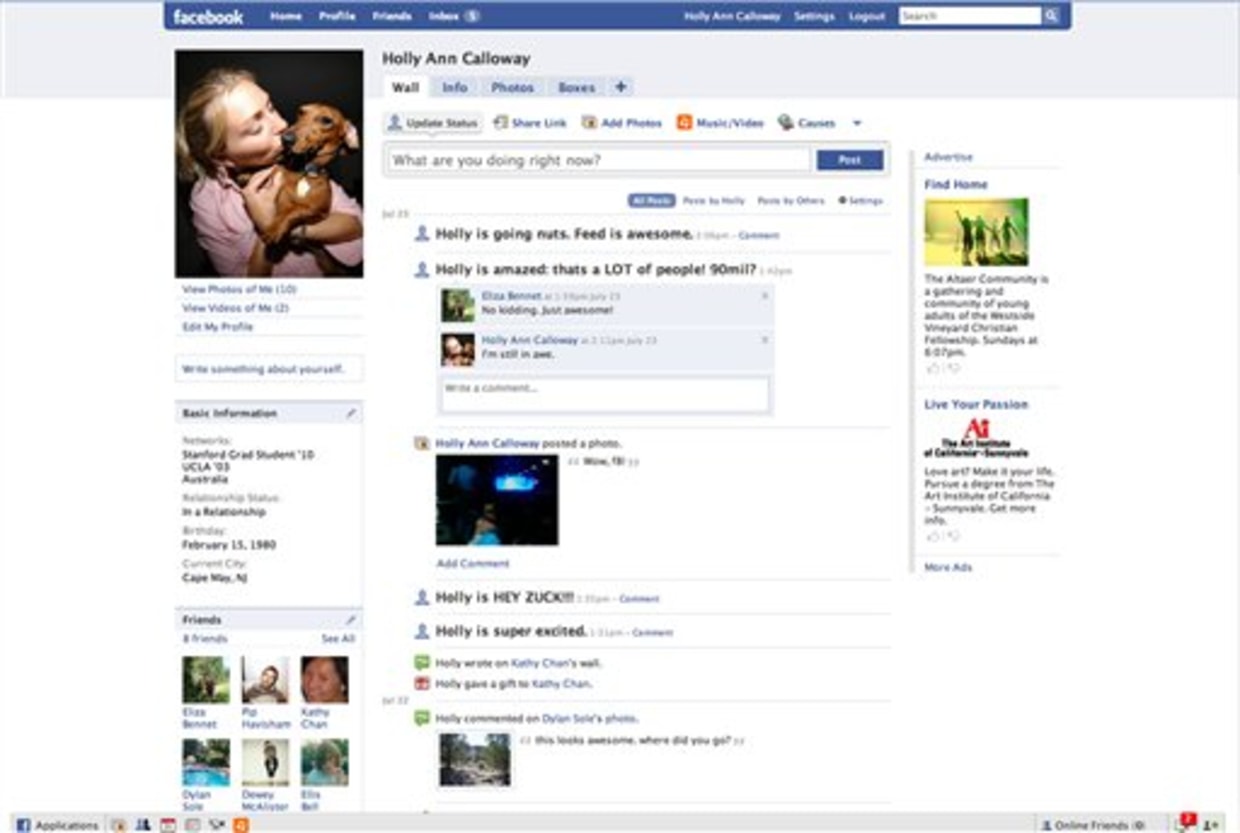Image resolution: width=1240 pixels, height=833 pixels.
Task: Select Add Photos publisher option
Action: point(622,123)
